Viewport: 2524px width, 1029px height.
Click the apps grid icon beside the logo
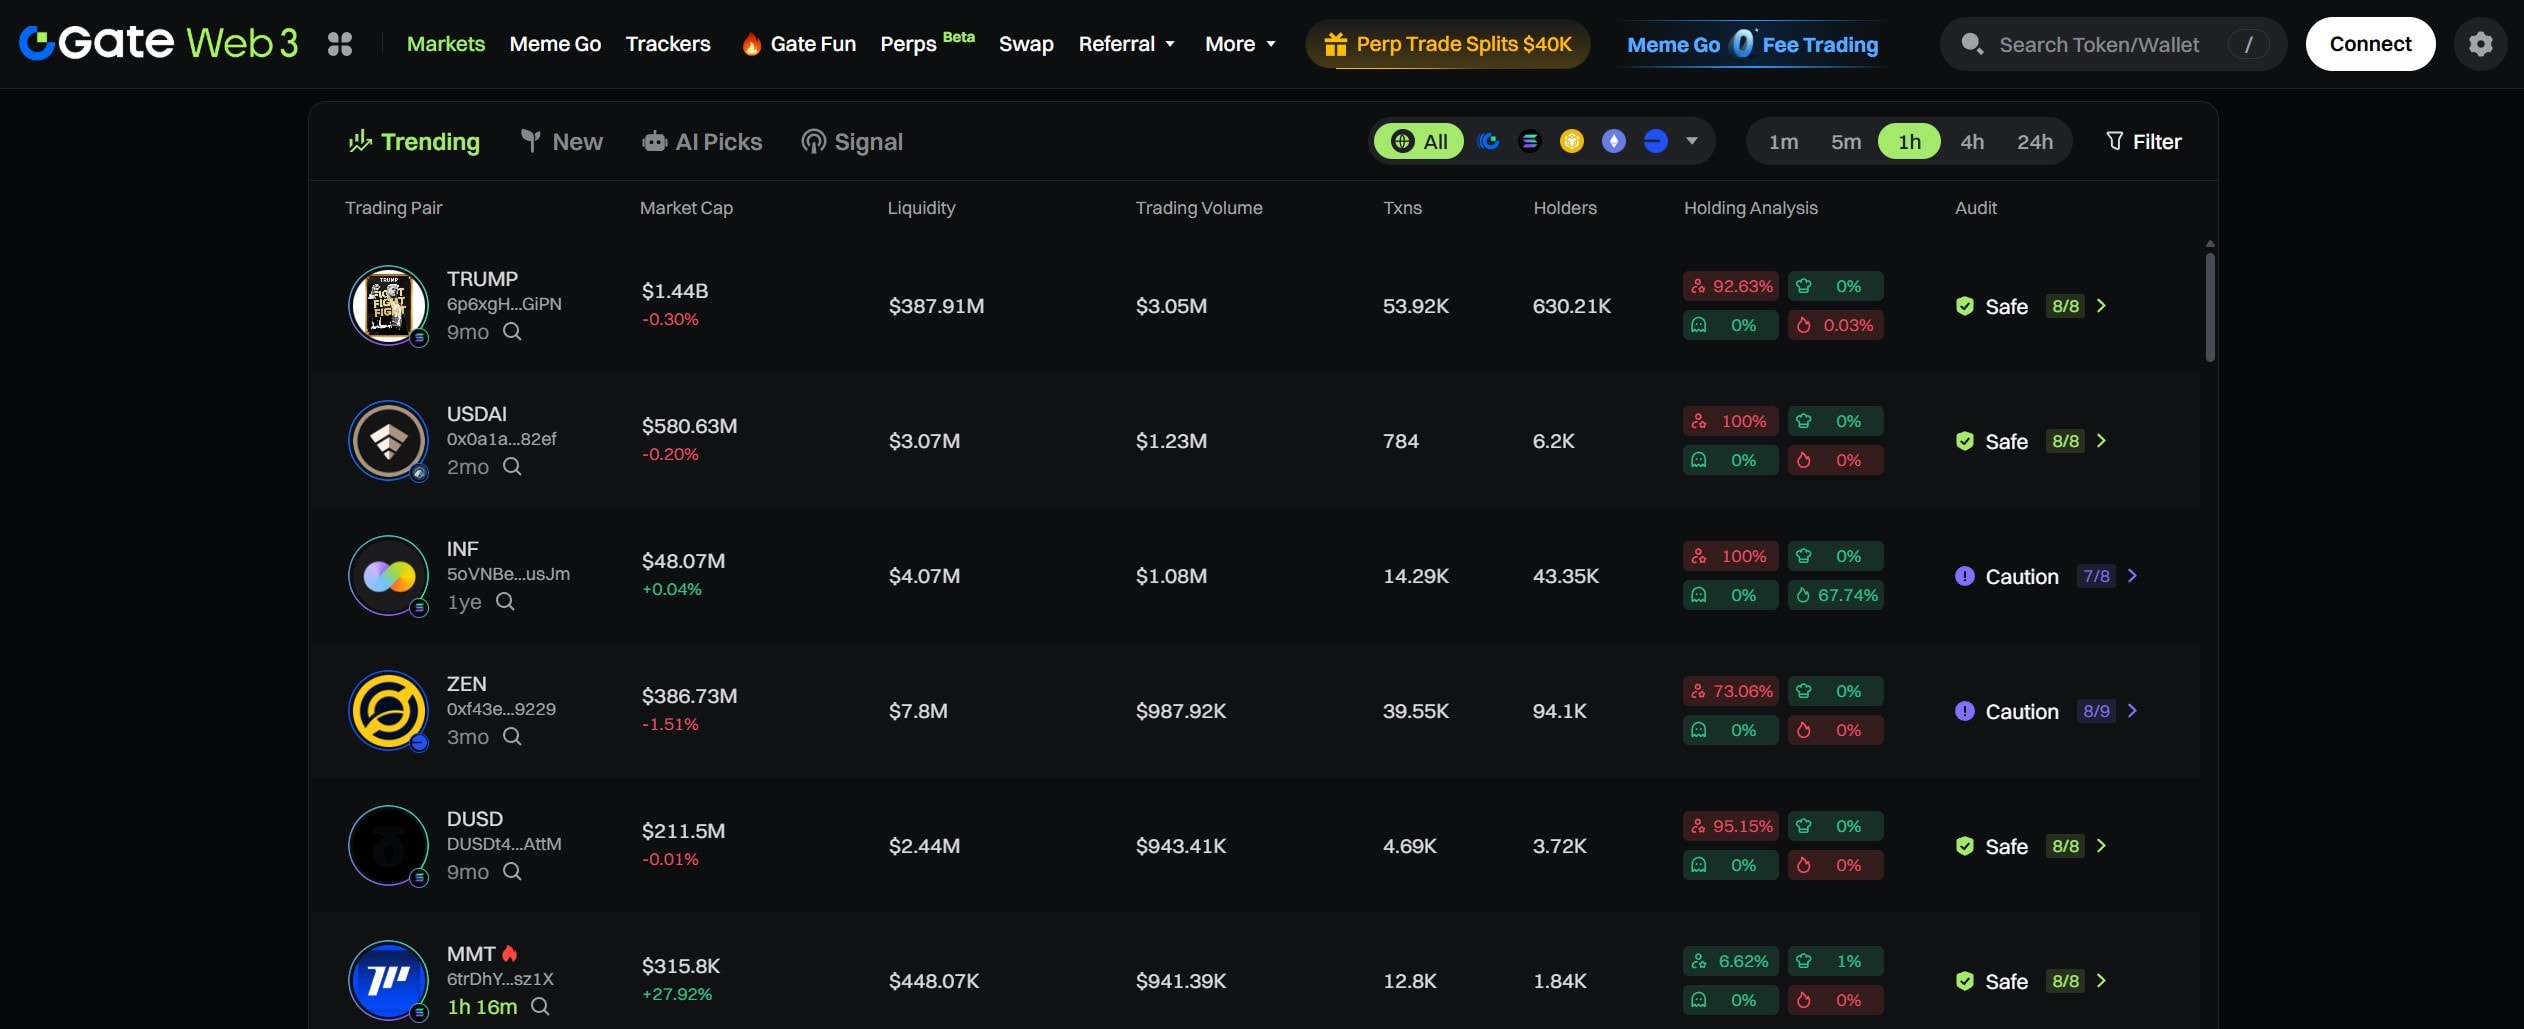tap(341, 43)
